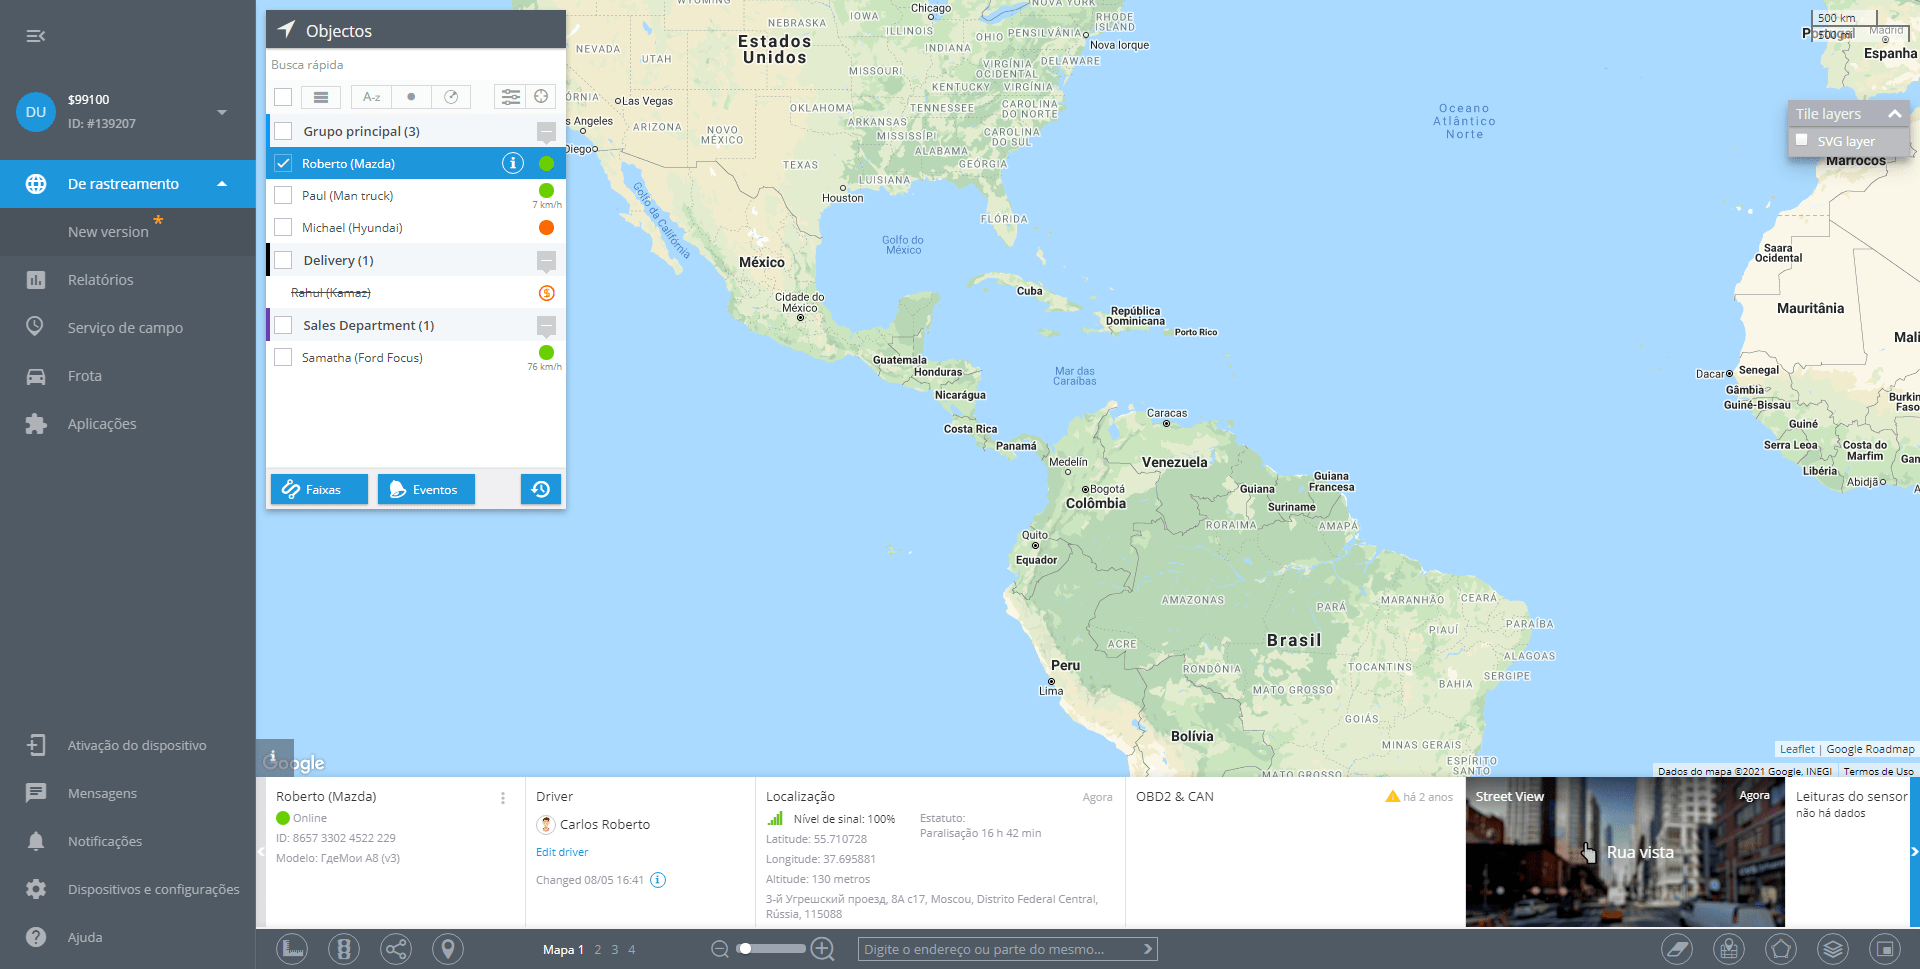This screenshot has width=1920, height=969.
Task: Select the eraser tool in bottom bar
Action: 1677,949
